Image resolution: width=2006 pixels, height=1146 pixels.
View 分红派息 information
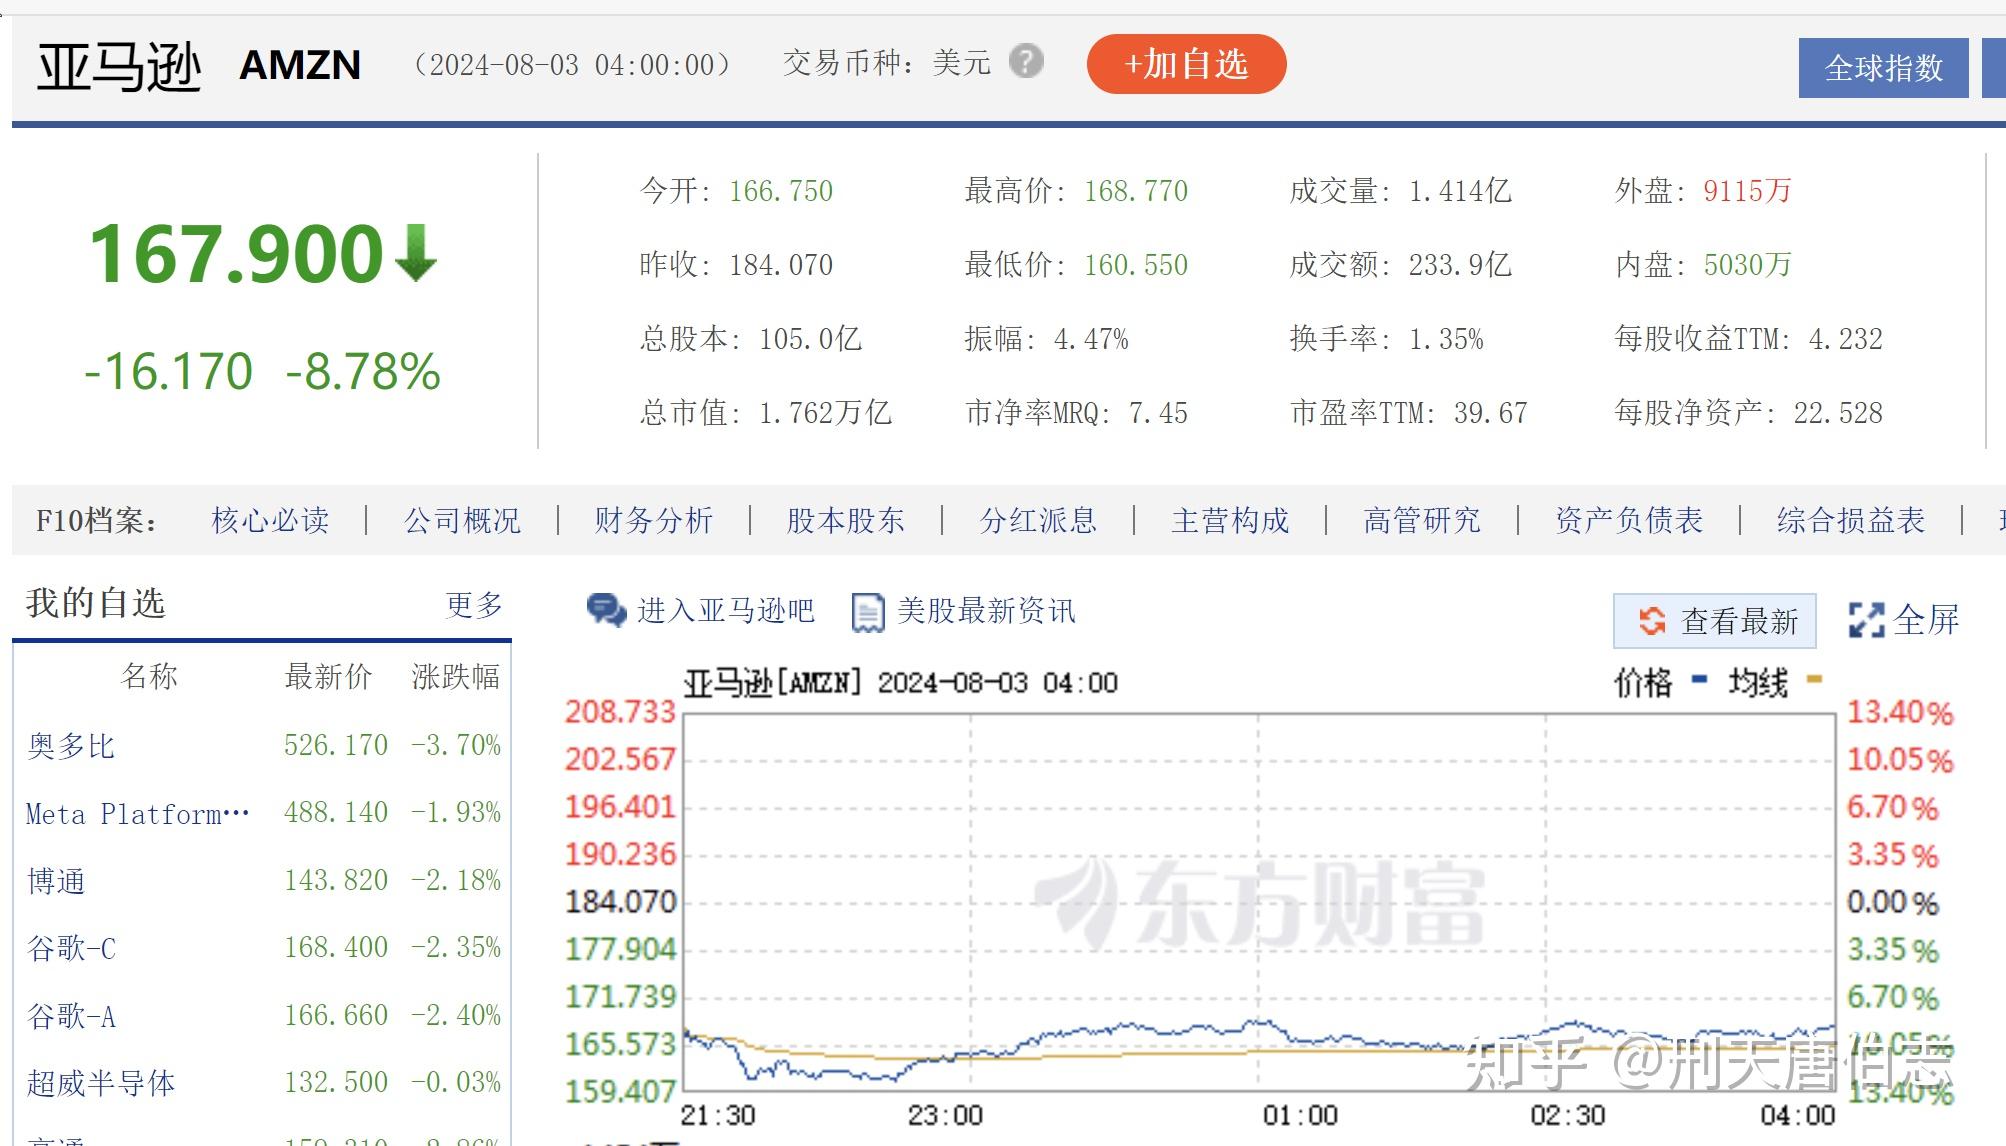[x=1038, y=520]
